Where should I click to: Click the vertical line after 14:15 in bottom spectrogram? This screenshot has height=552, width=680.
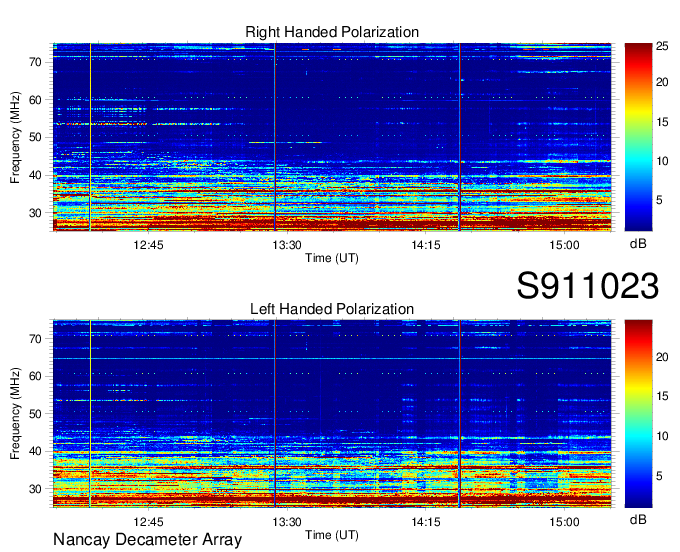(460, 414)
